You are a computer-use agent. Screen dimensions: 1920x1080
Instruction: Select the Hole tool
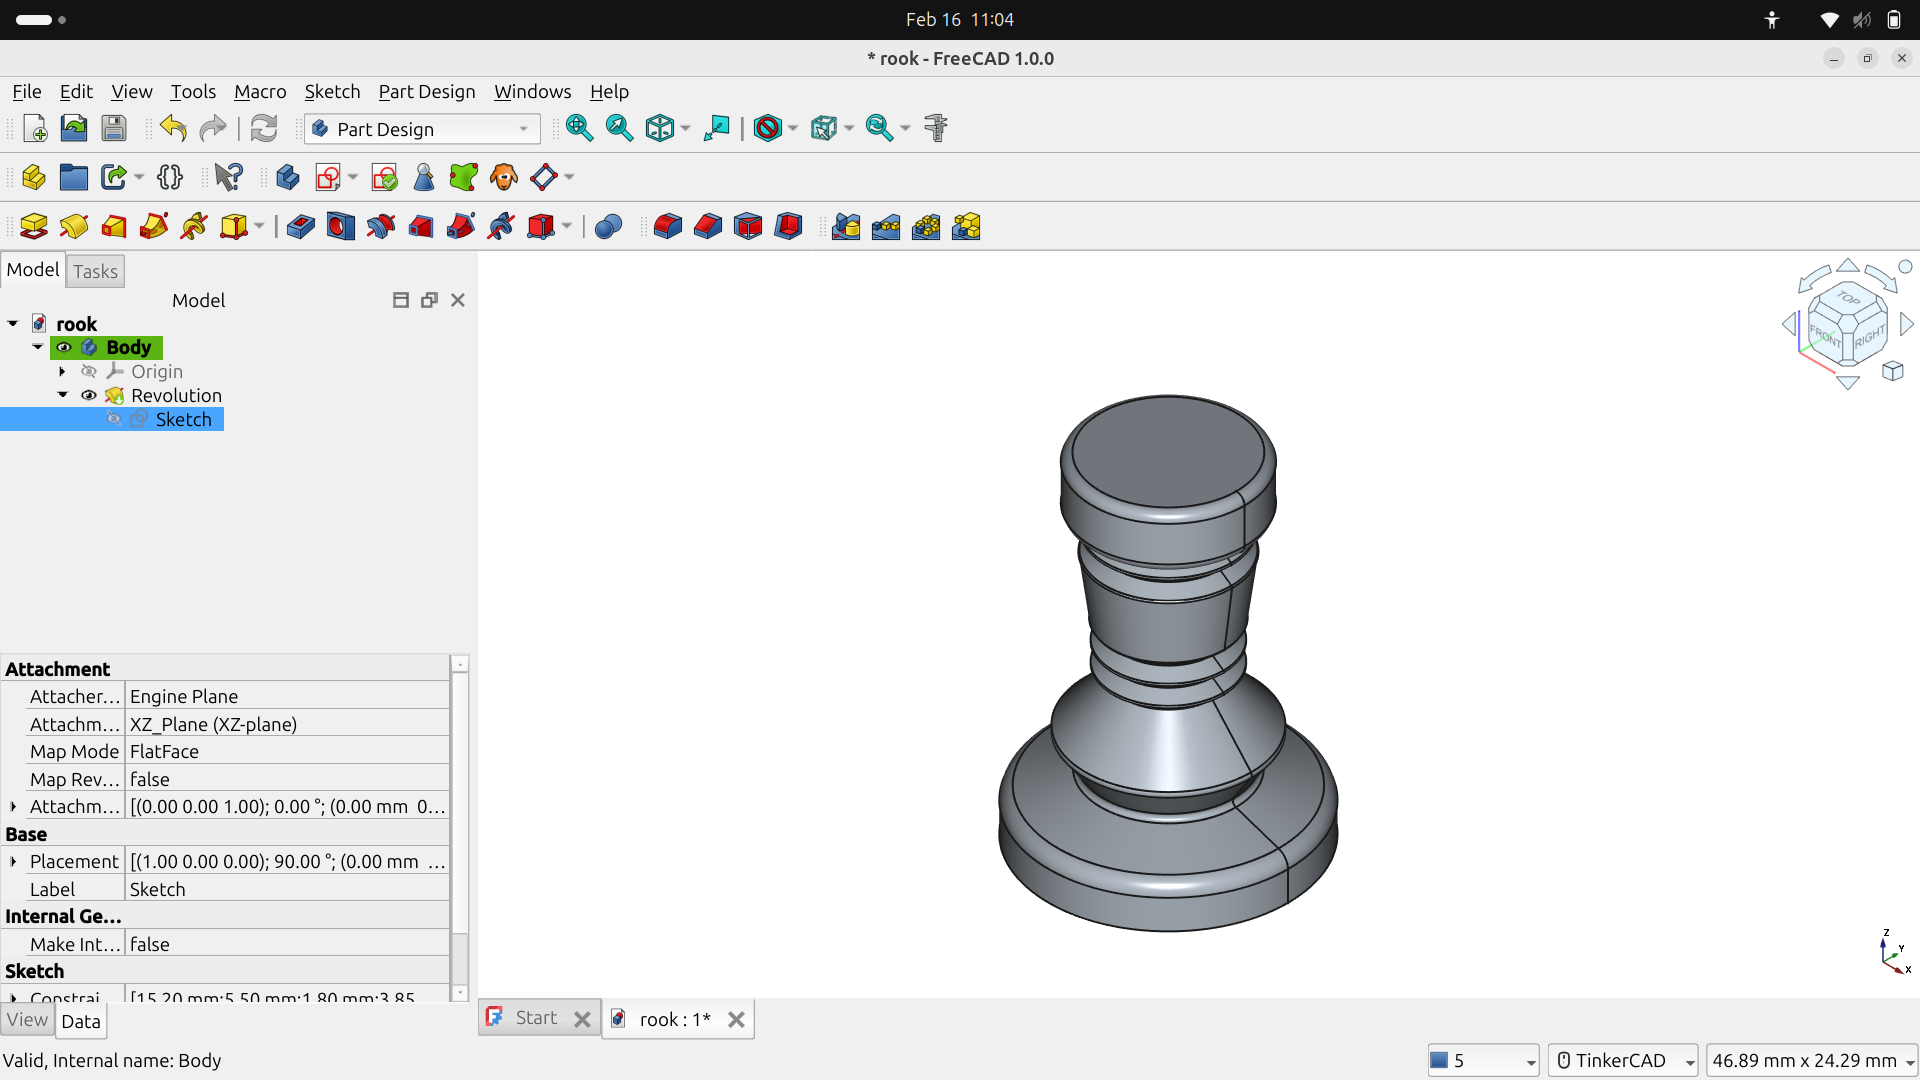point(340,226)
